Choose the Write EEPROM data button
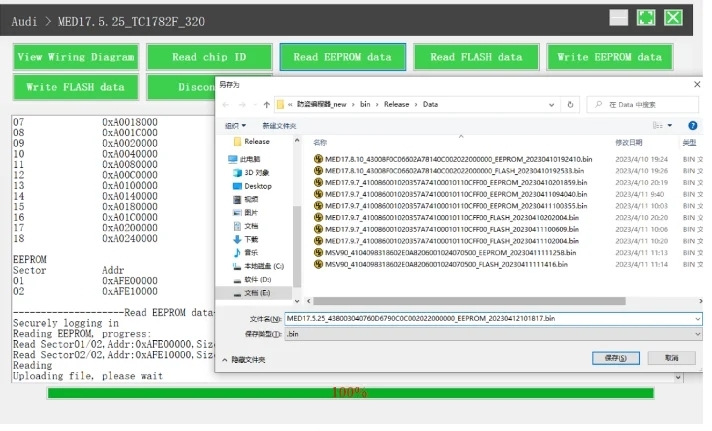The height and width of the screenshot is (431, 712). tap(610, 57)
